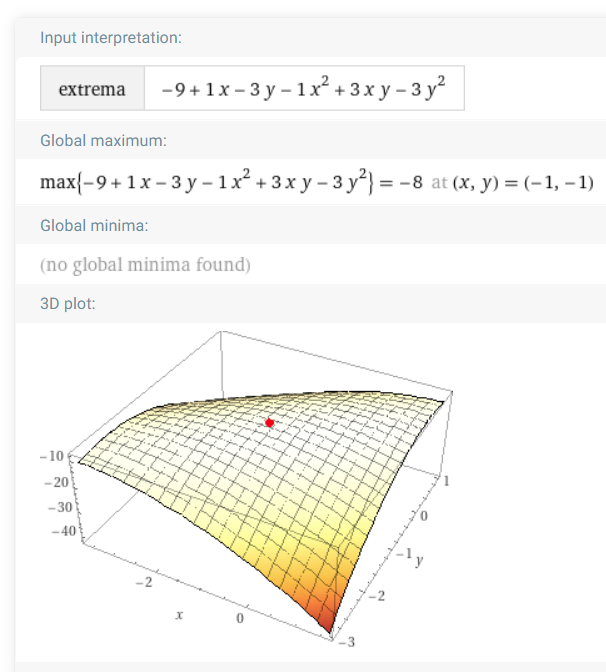Click the 1 tick on y axis

(x=446, y=481)
